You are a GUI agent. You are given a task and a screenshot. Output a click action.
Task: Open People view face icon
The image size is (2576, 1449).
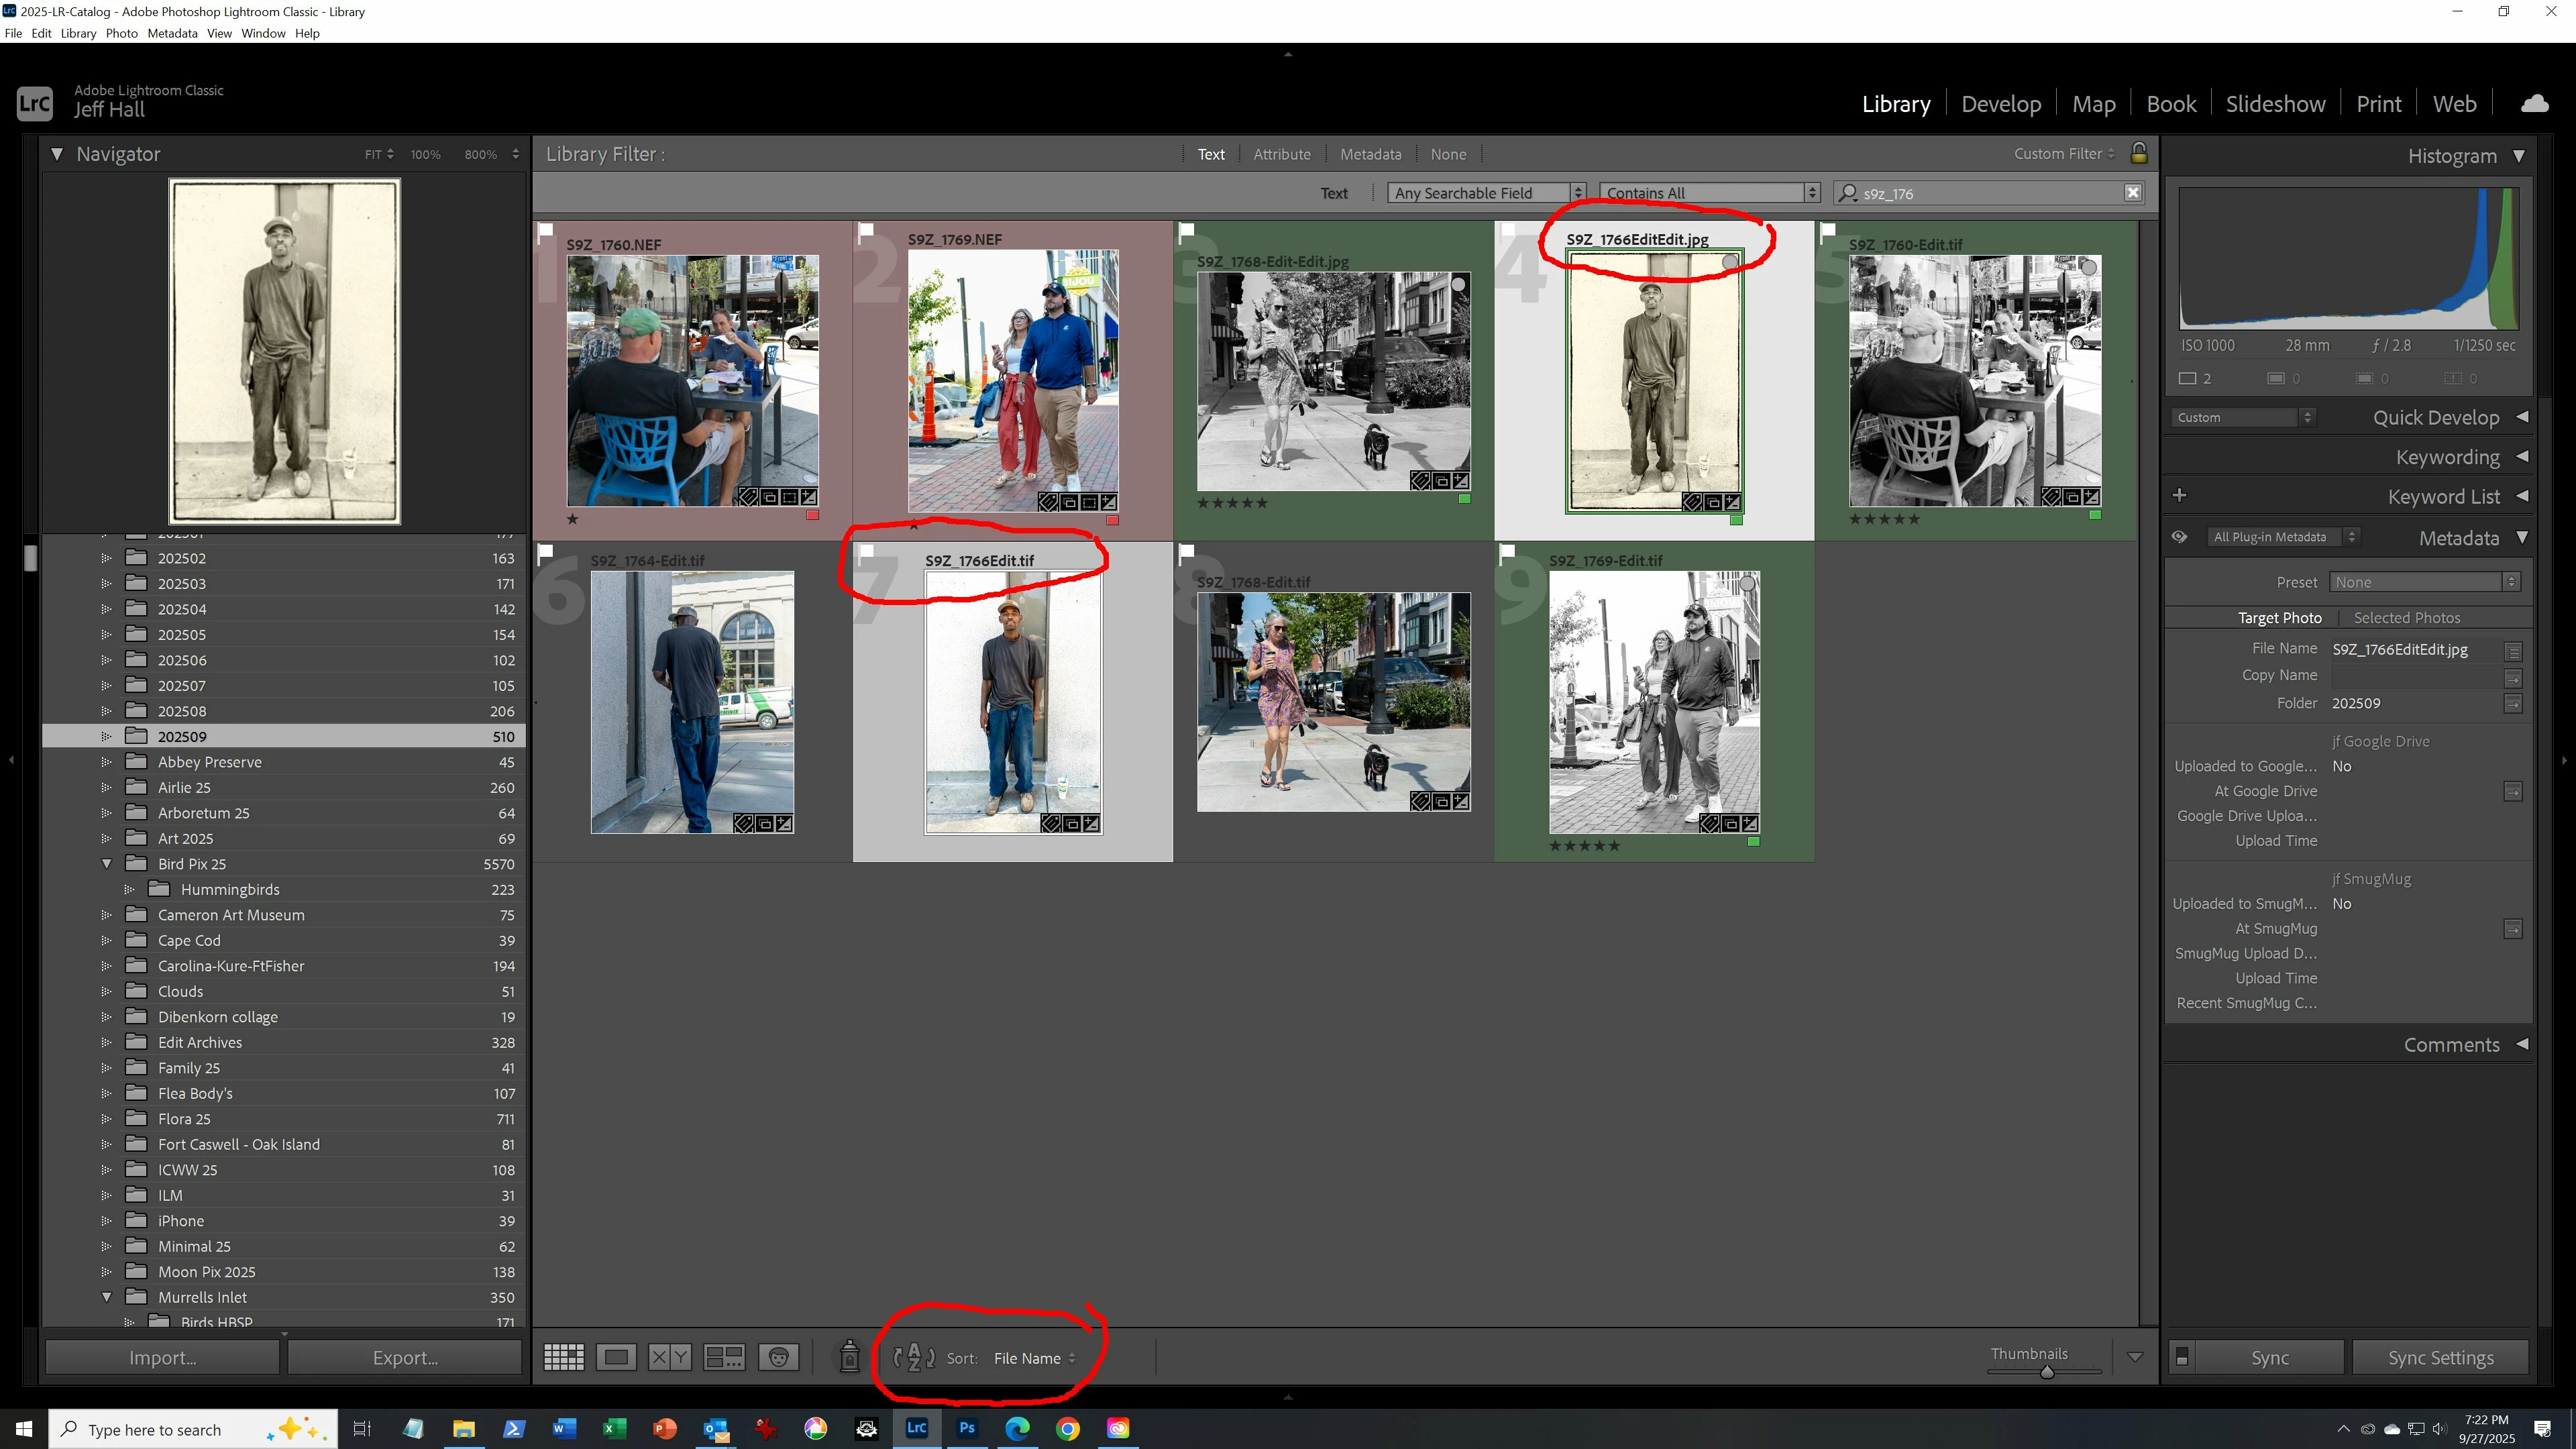click(x=778, y=1357)
